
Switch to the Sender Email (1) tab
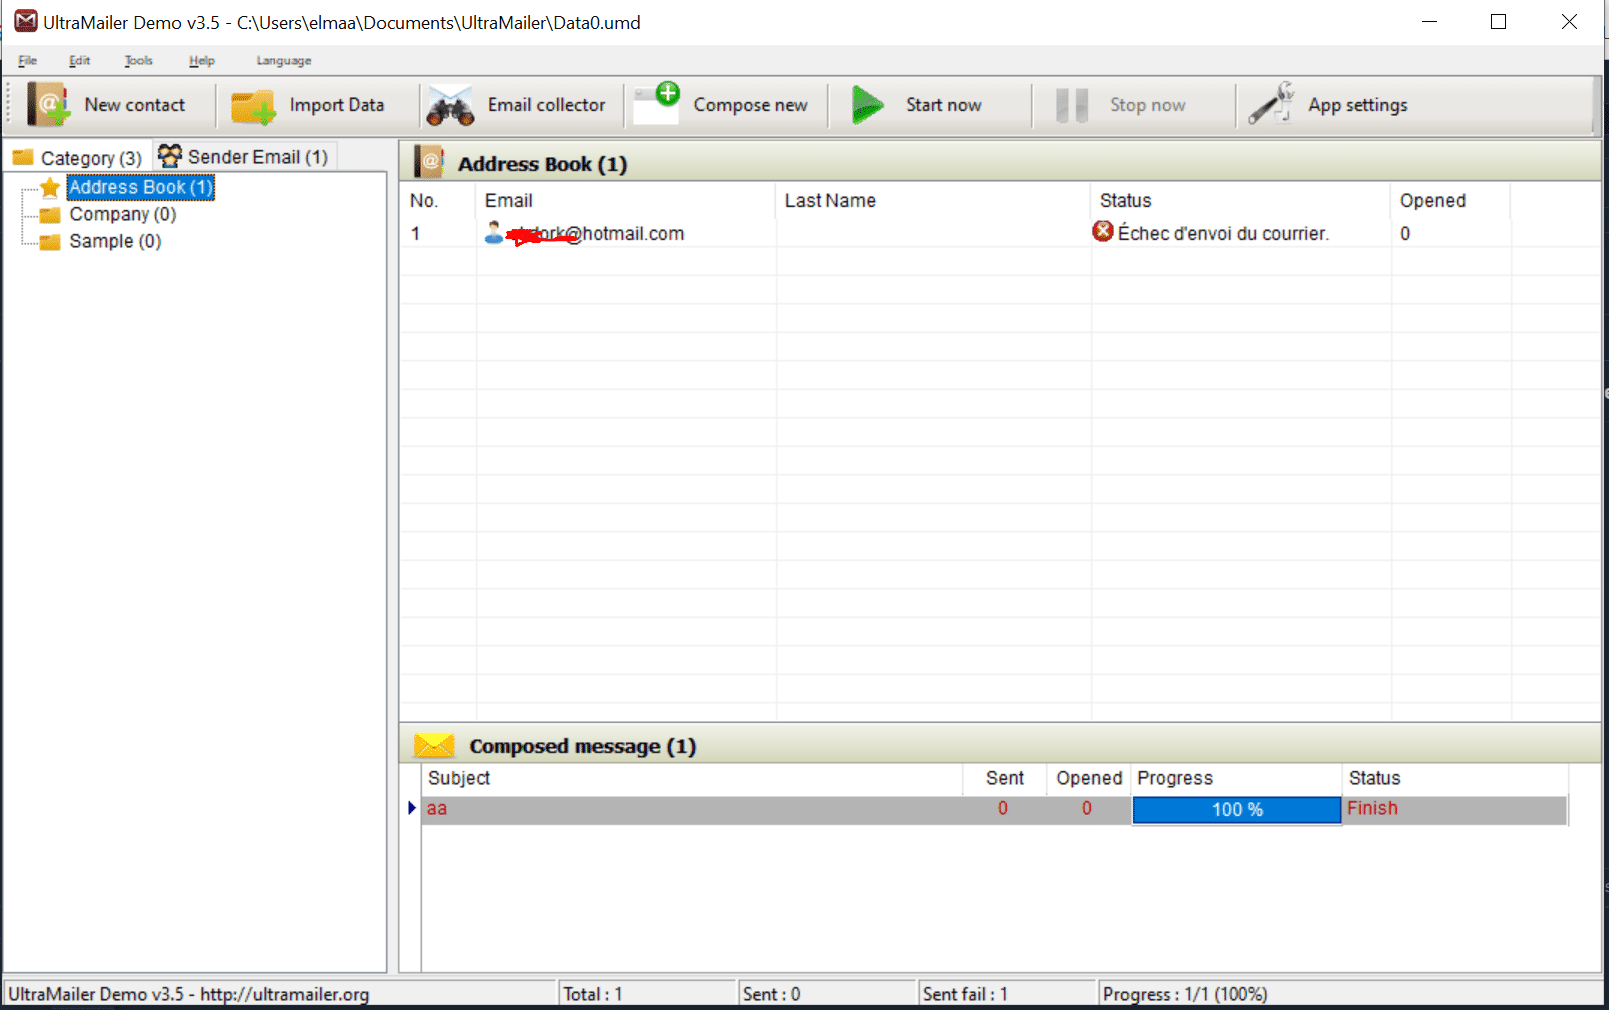coord(244,156)
